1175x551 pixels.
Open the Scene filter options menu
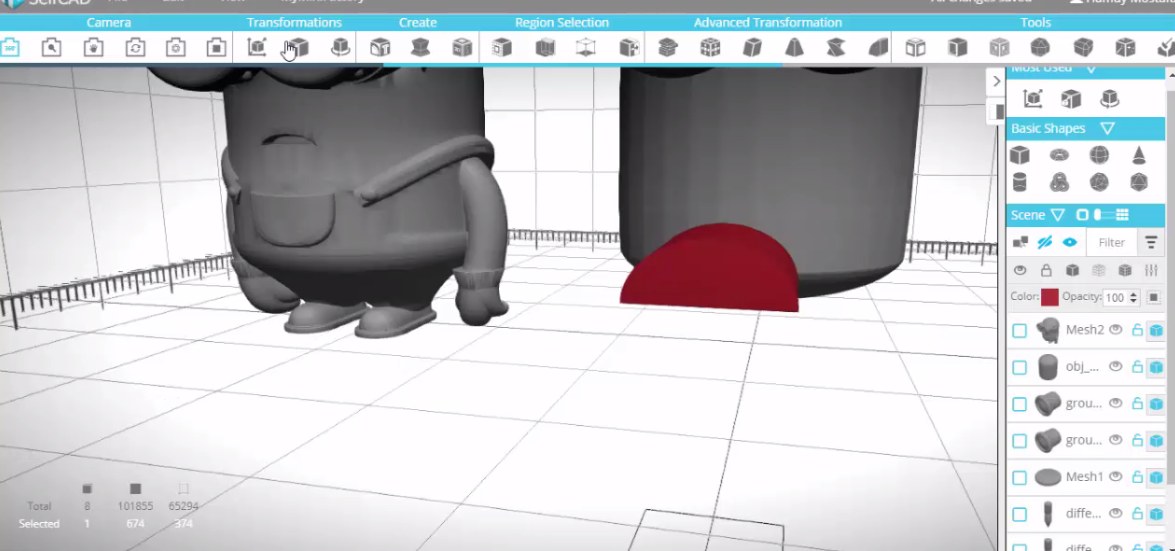click(1151, 242)
